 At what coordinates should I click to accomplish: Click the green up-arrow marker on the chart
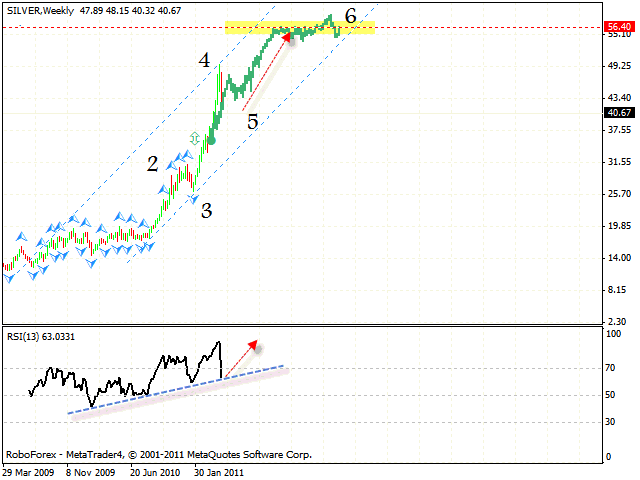tap(196, 138)
